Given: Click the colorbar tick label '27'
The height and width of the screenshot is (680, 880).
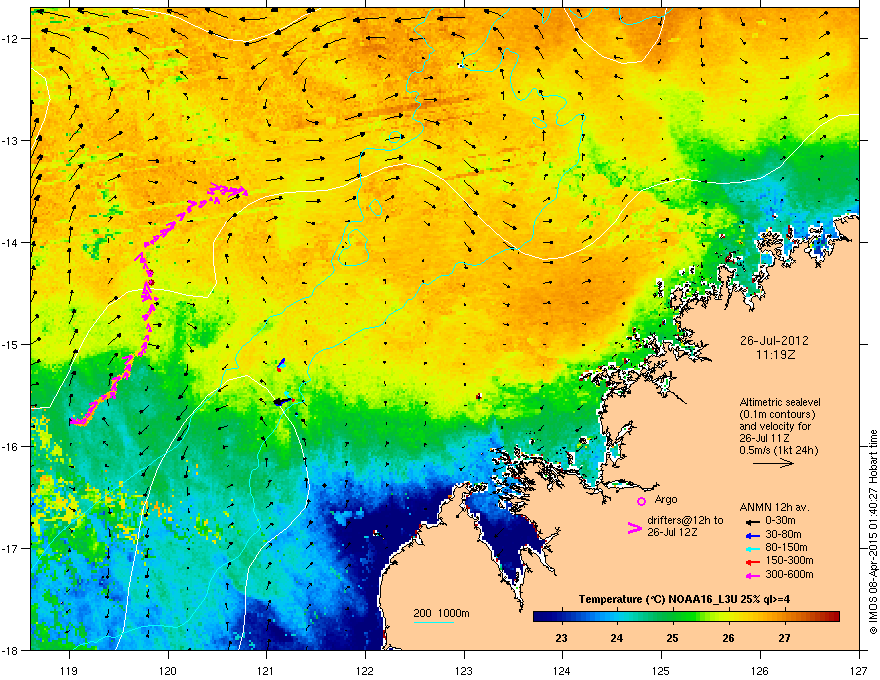Looking at the screenshot, I should (784, 638).
